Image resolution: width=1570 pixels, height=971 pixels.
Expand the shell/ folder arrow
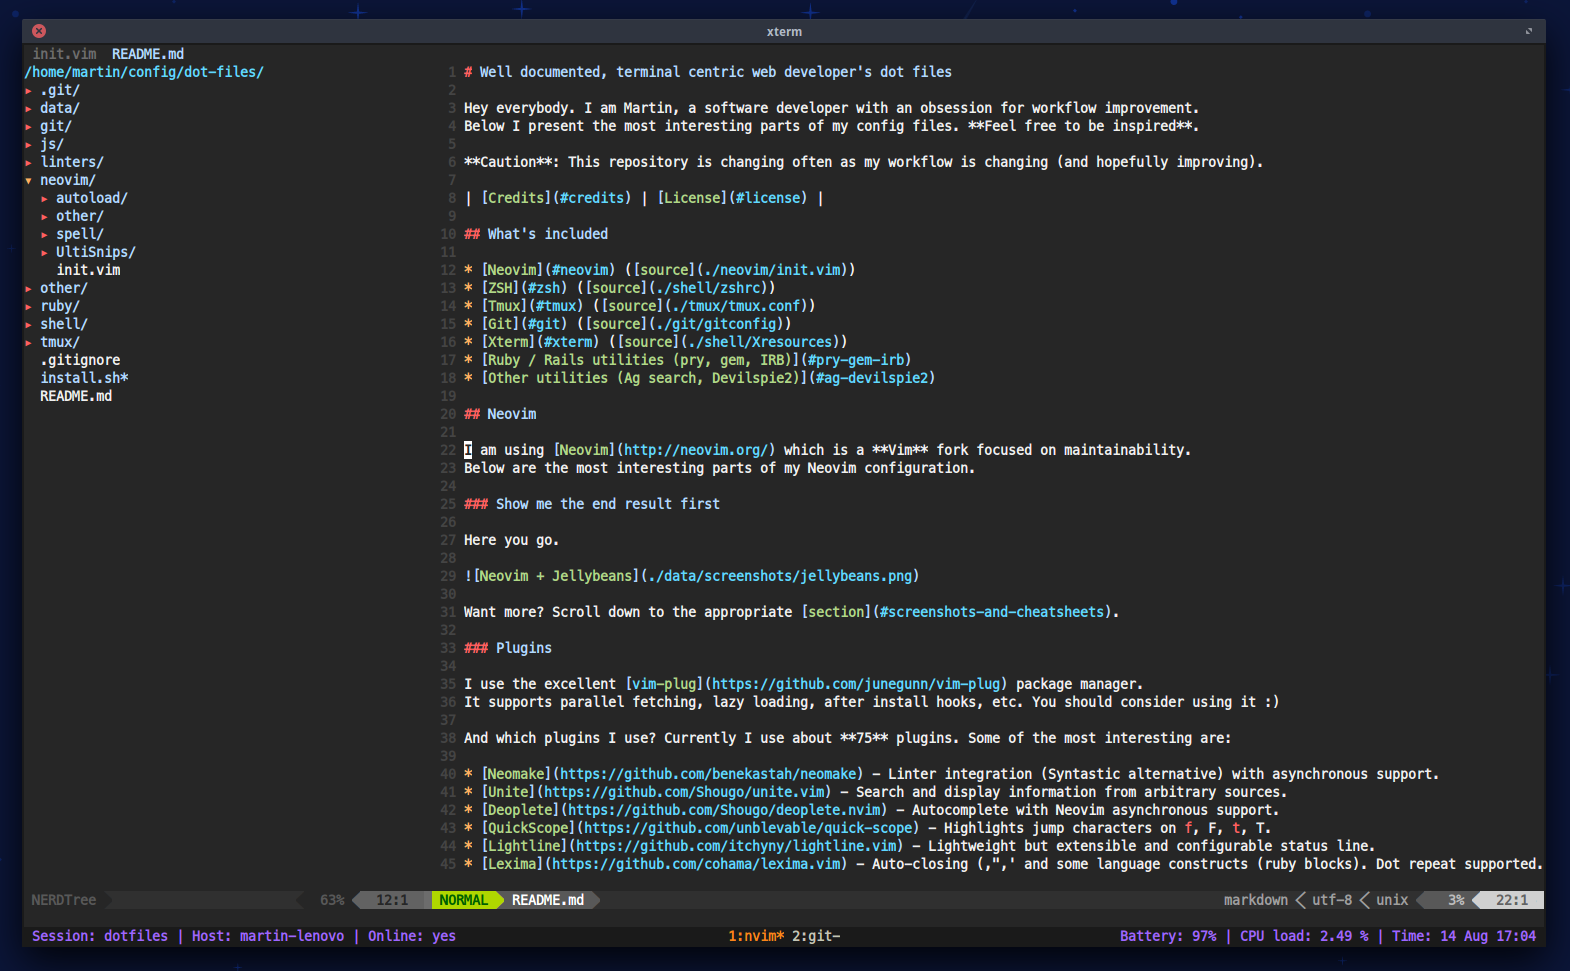pos(29,325)
